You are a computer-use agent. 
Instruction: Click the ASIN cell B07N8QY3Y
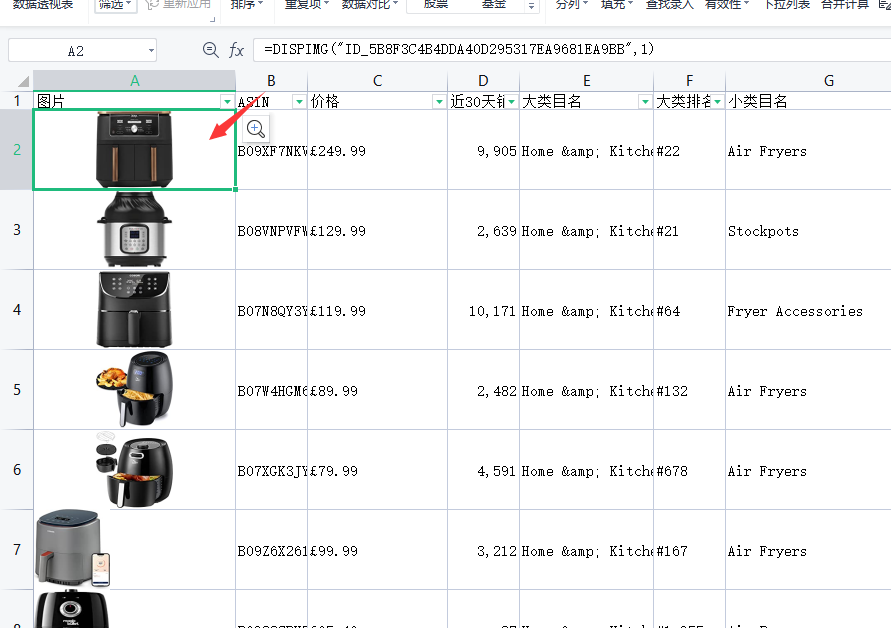[x=272, y=311]
